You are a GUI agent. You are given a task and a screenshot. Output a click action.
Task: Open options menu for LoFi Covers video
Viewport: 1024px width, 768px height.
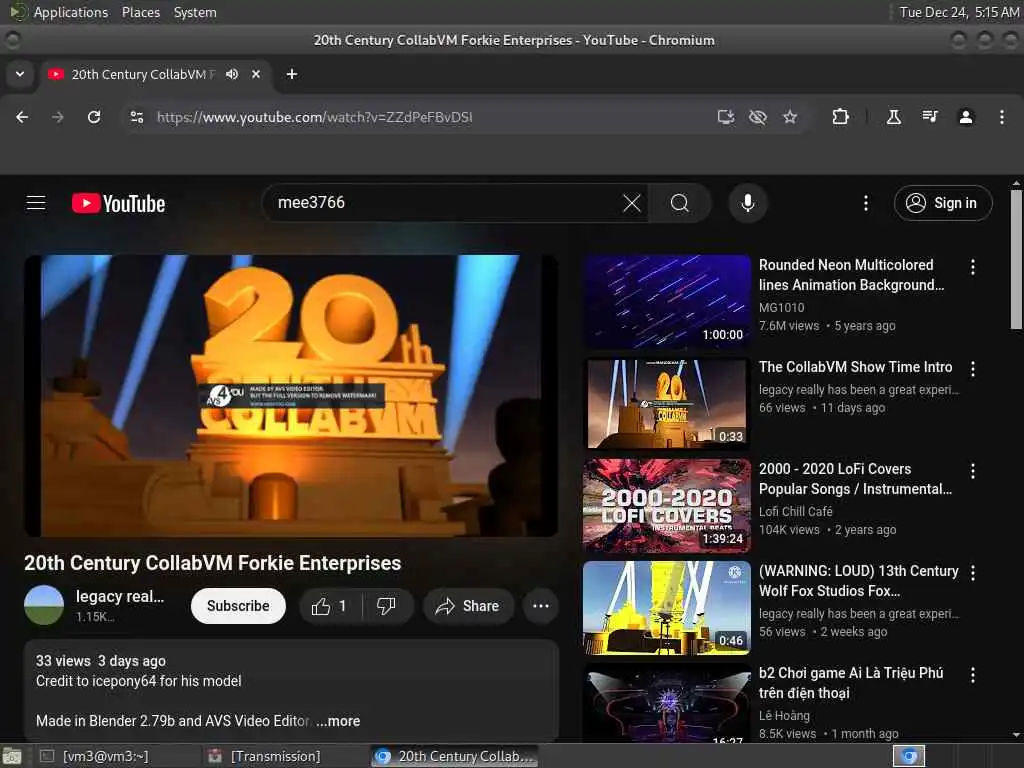click(x=972, y=471)
